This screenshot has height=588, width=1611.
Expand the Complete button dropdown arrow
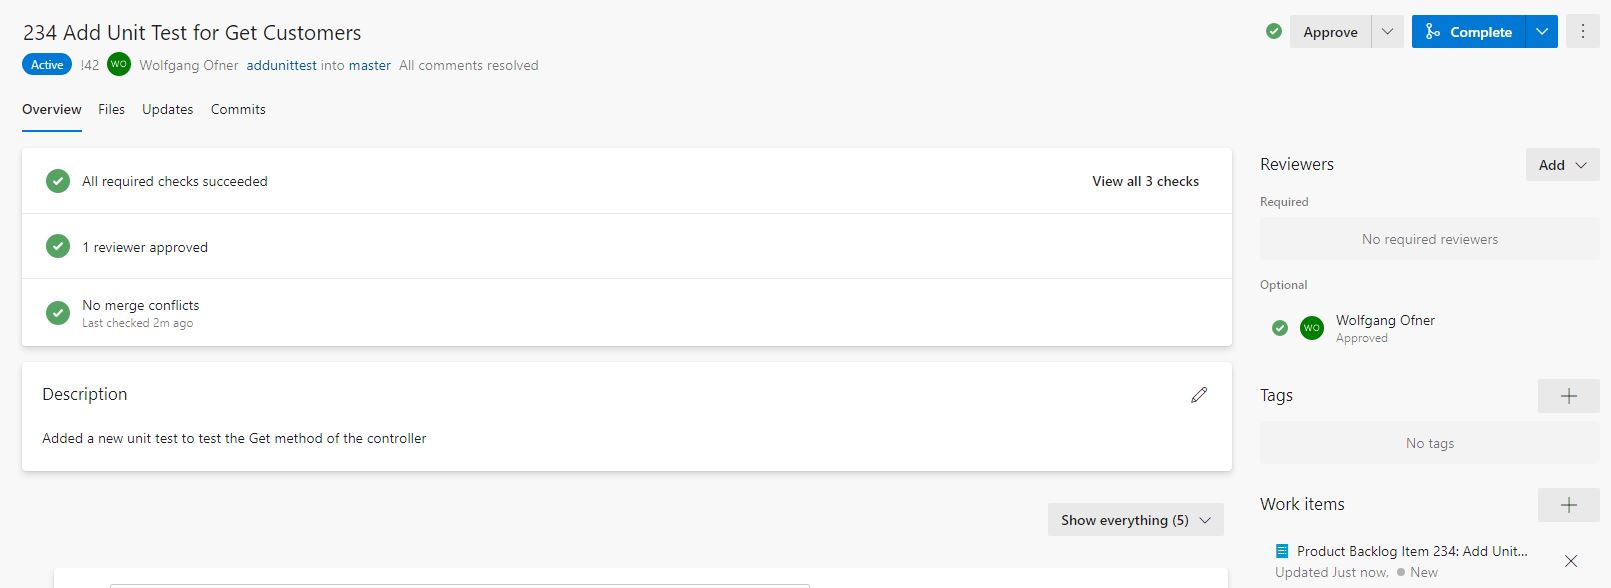(1542, 32)
